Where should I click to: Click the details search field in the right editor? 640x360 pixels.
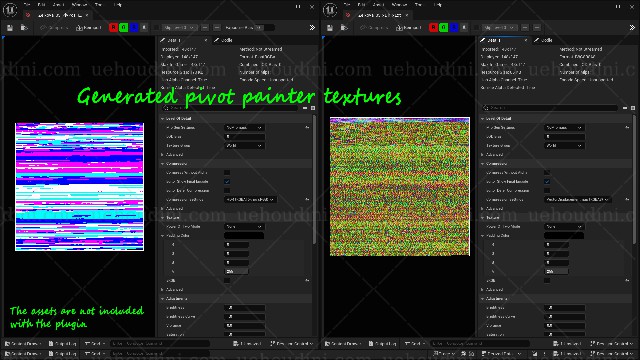(550, 108)
